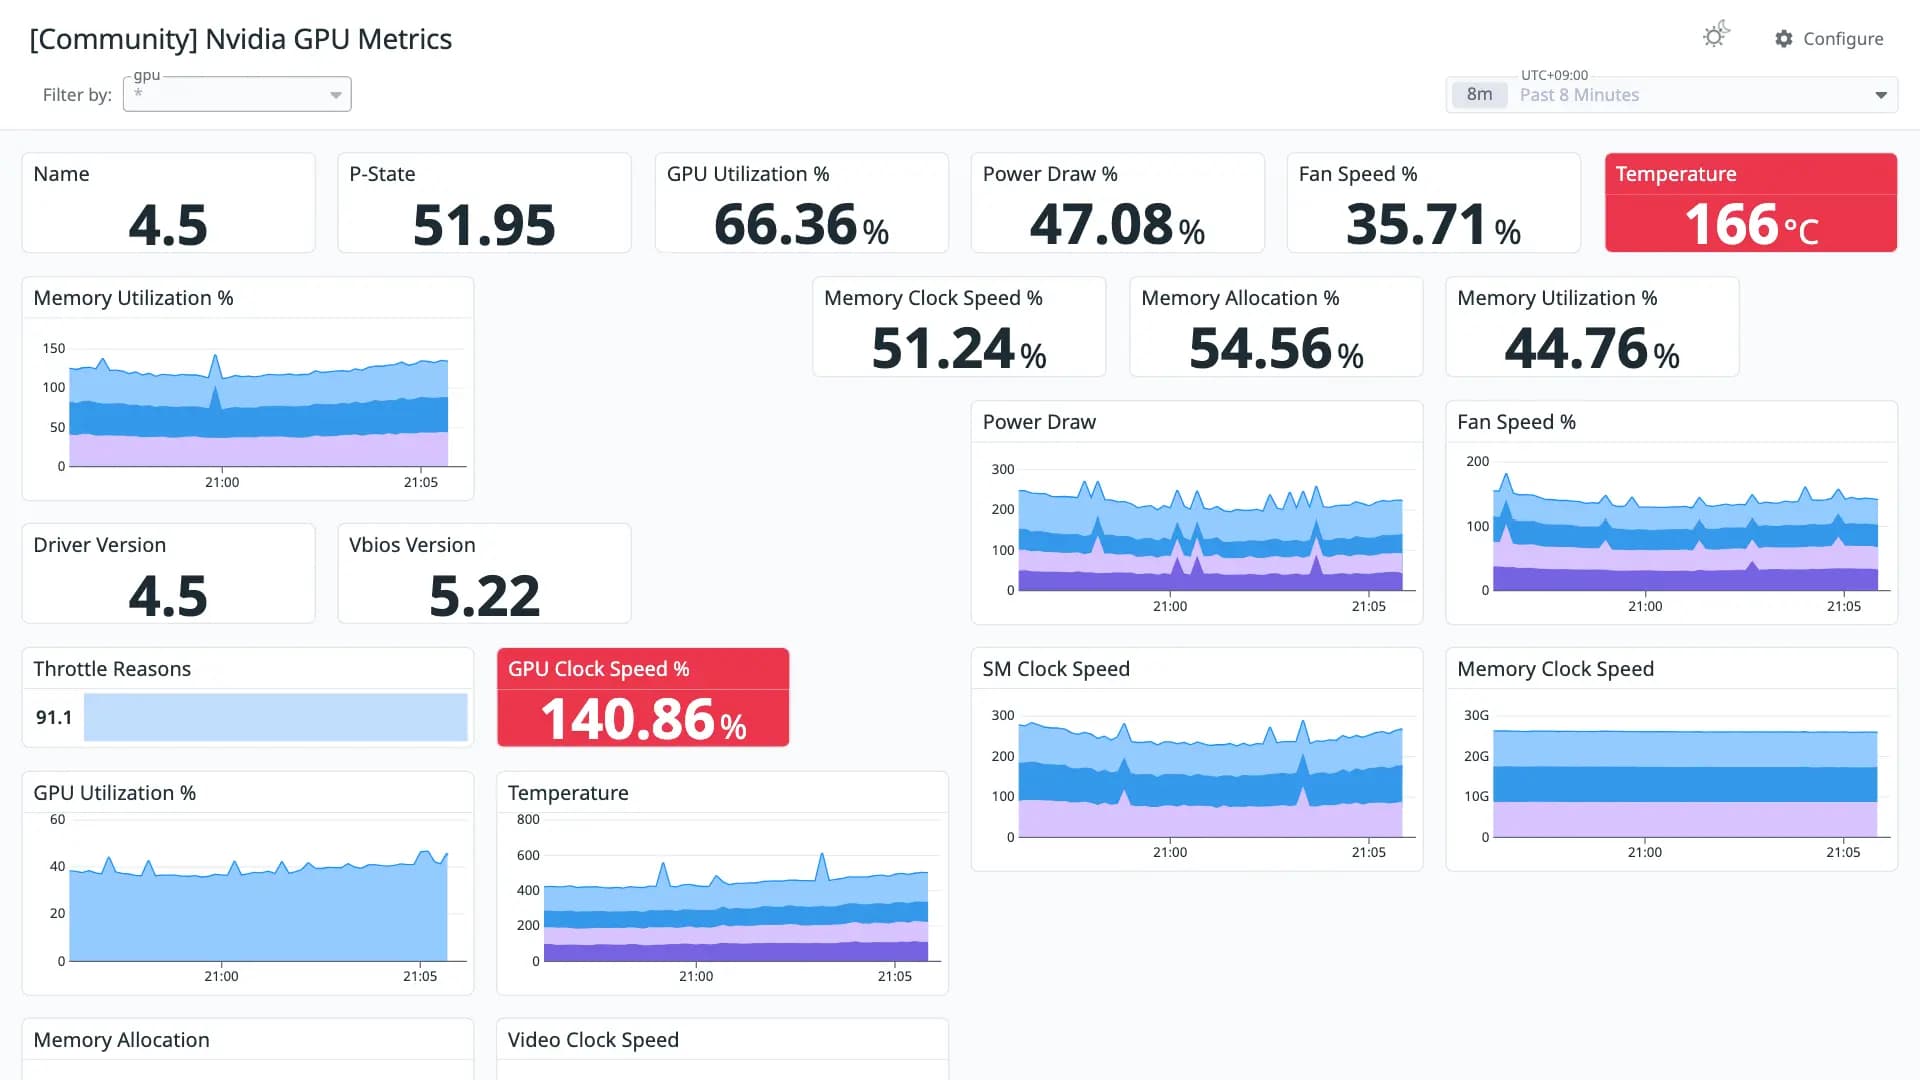Click the Memory Utilization % value 44.76
The image size is (1920, 1080).
(1592, 348)
